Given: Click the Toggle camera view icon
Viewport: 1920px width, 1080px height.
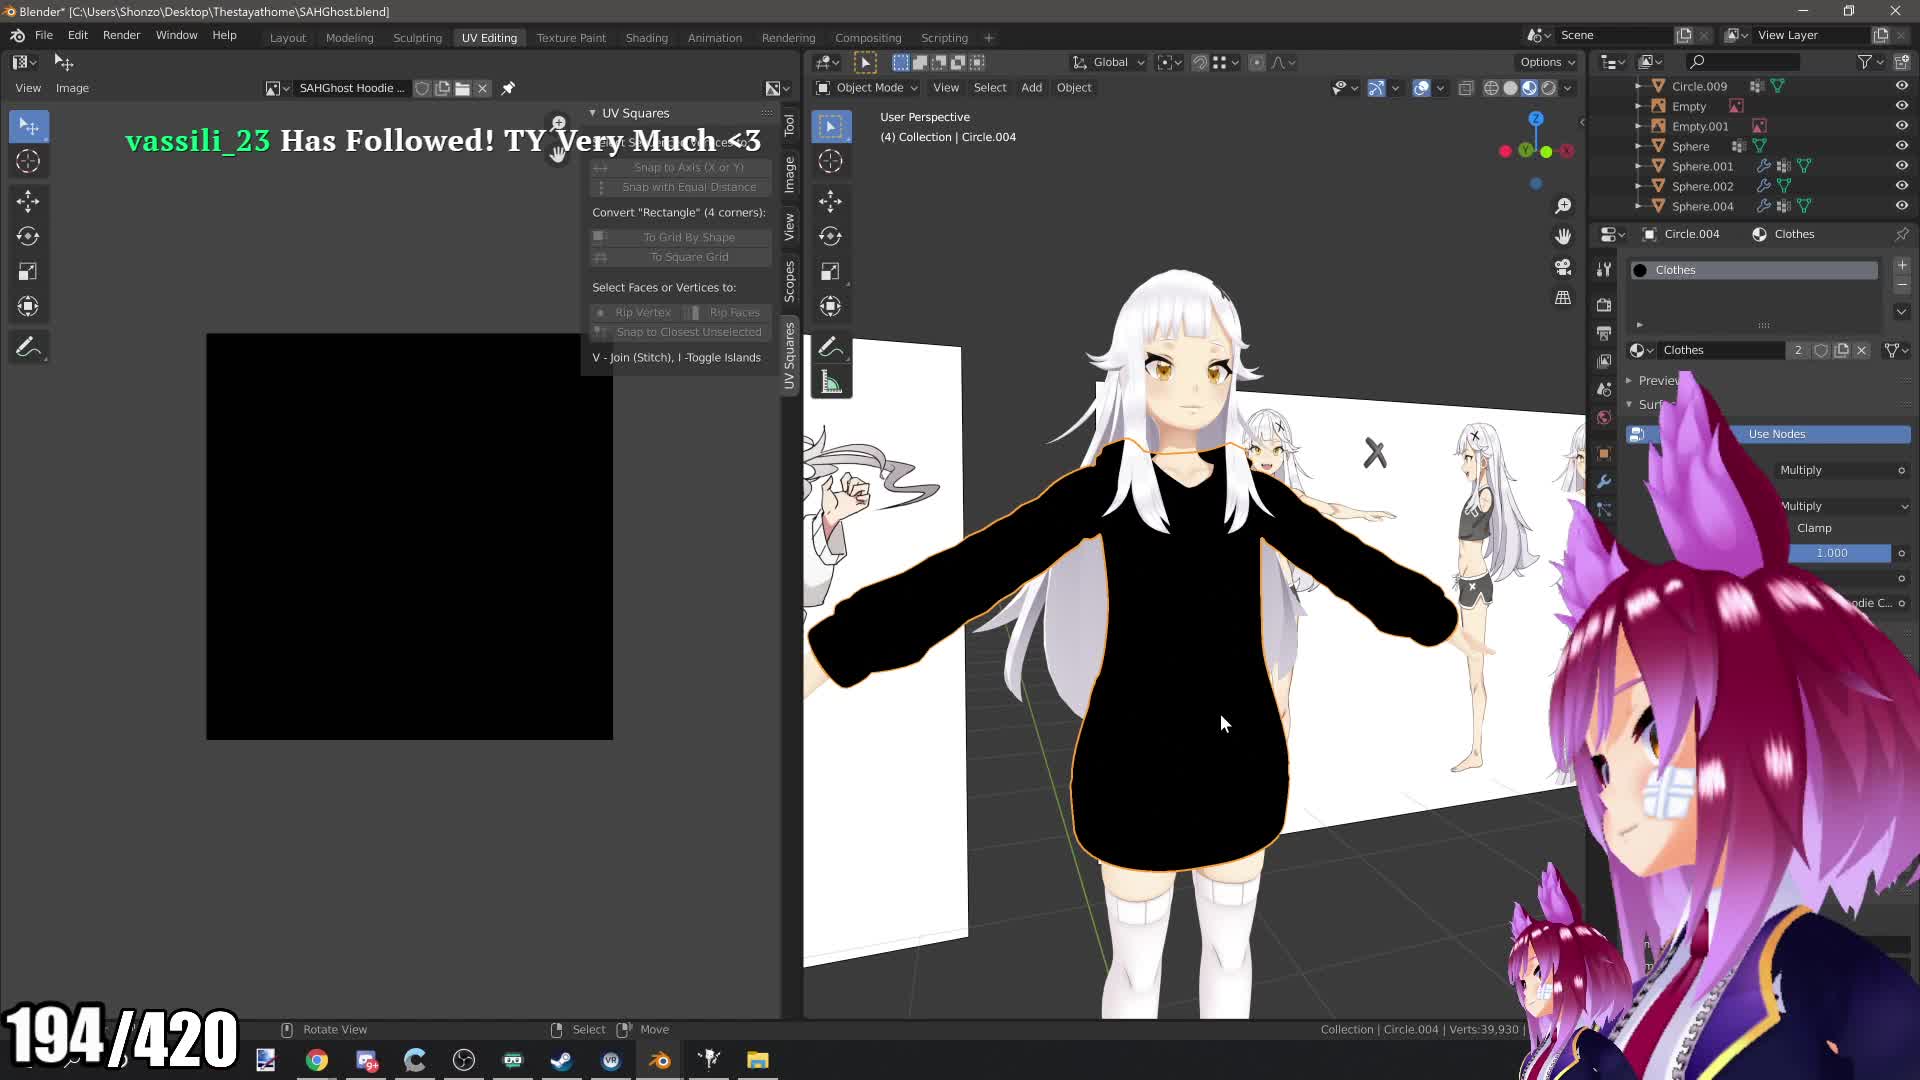Looking at the screenshot, I should click(1563, 267).
